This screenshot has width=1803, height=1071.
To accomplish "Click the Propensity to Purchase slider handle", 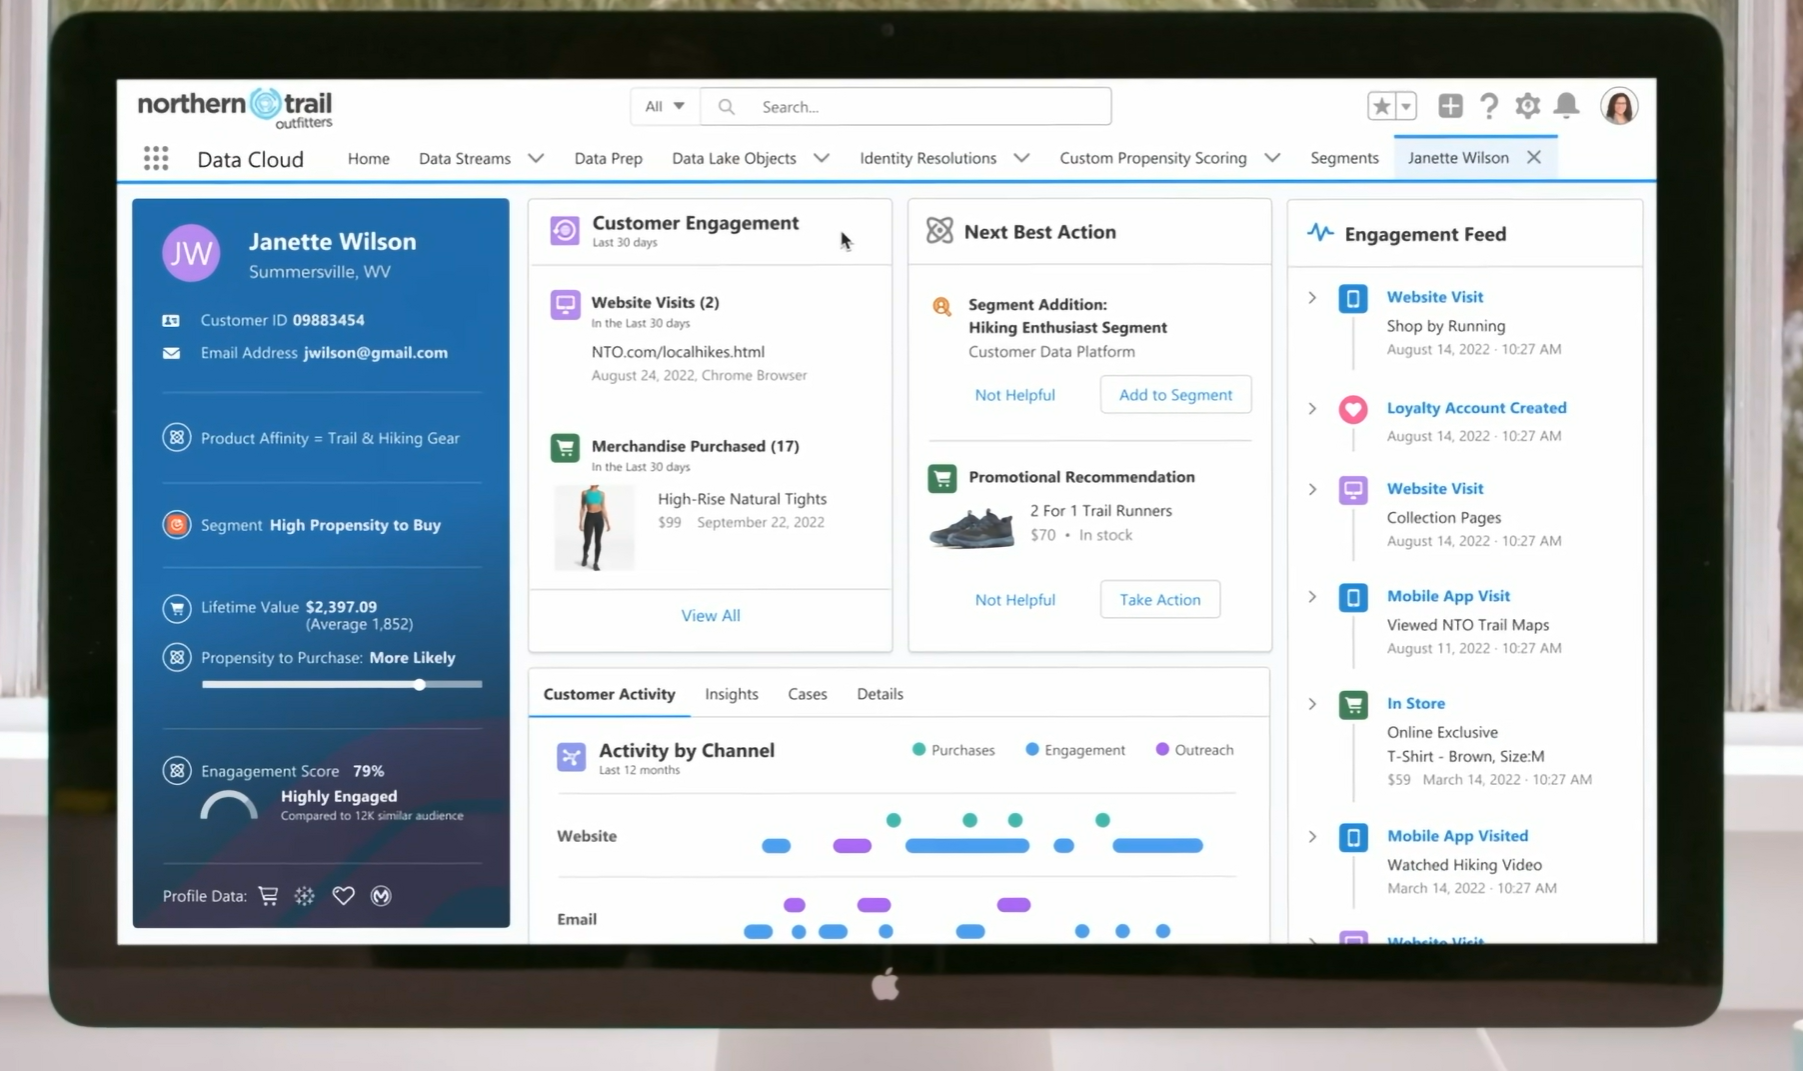I will tap(420, 685).
